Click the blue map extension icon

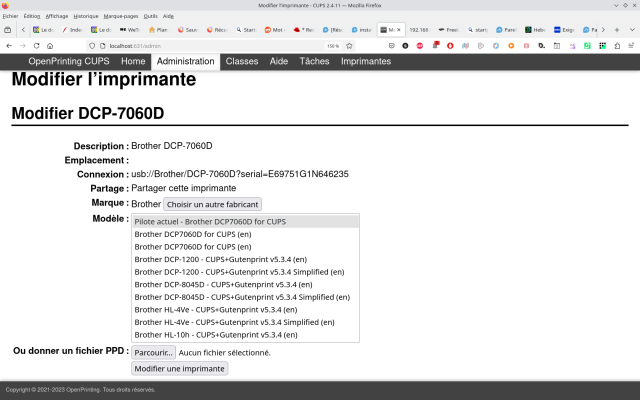coord(465,46)
